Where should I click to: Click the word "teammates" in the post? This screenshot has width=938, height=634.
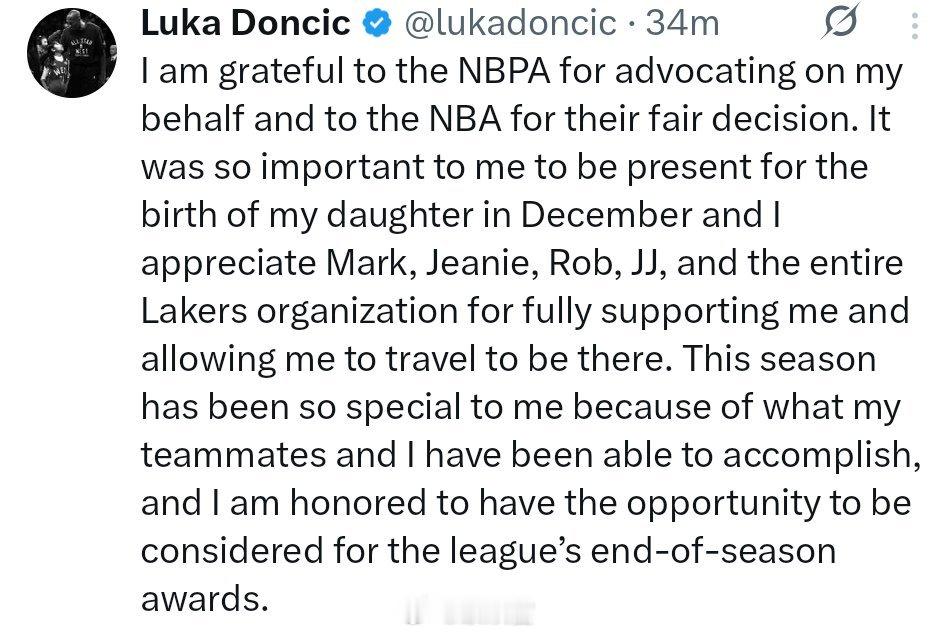tap(233, 455)
